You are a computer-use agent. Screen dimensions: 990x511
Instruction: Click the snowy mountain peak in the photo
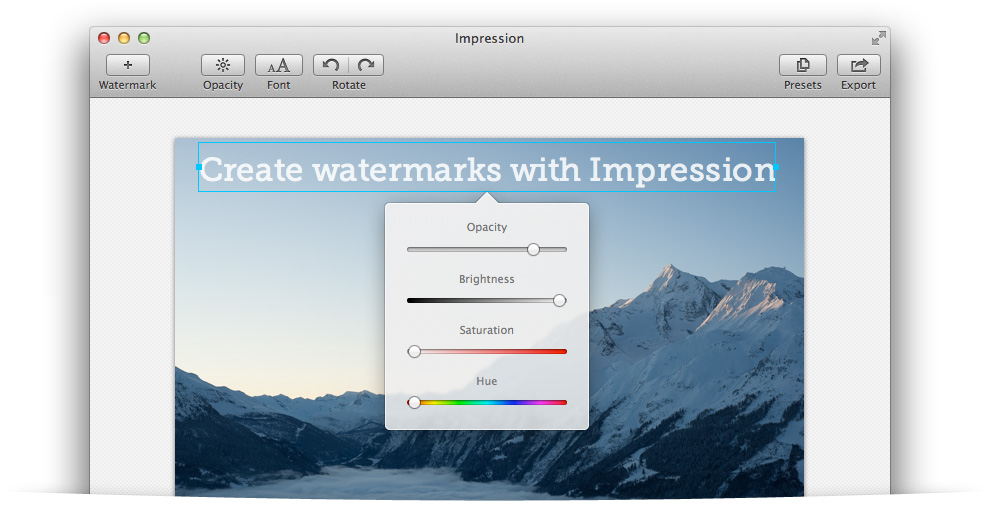(x=669, y=272)
